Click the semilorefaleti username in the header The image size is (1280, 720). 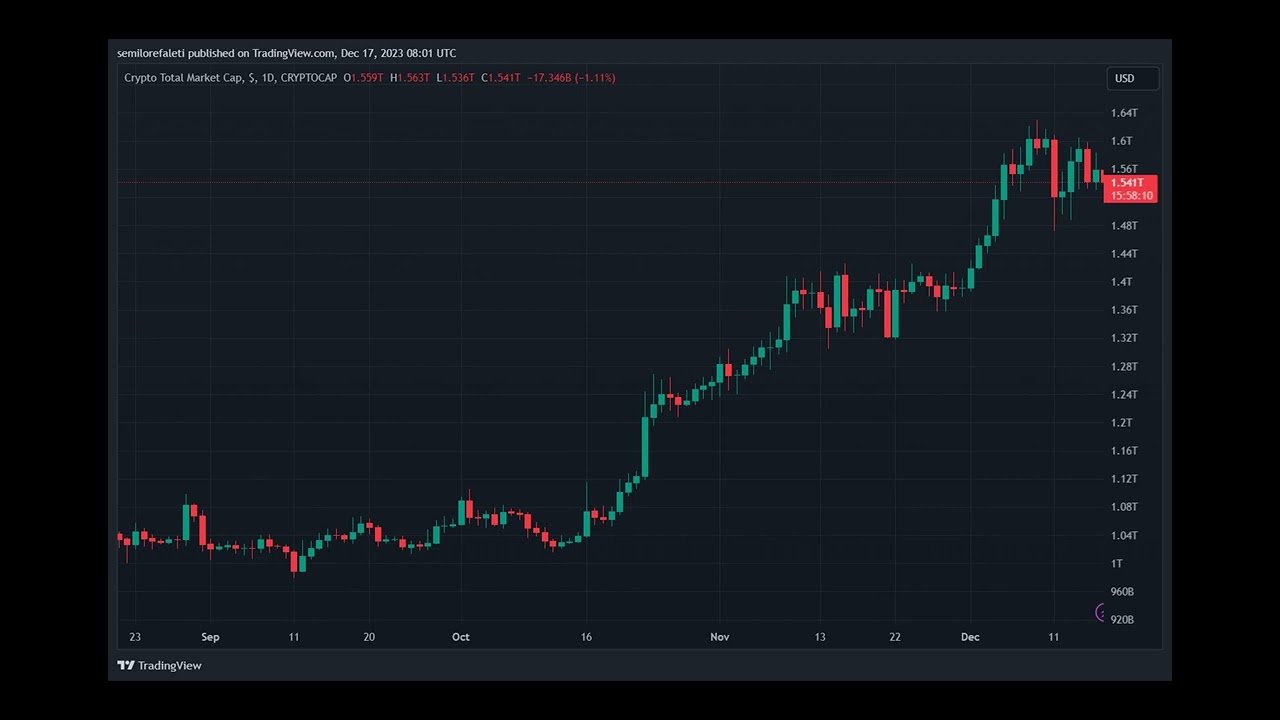pyautogui.click(x=151, y=53)
